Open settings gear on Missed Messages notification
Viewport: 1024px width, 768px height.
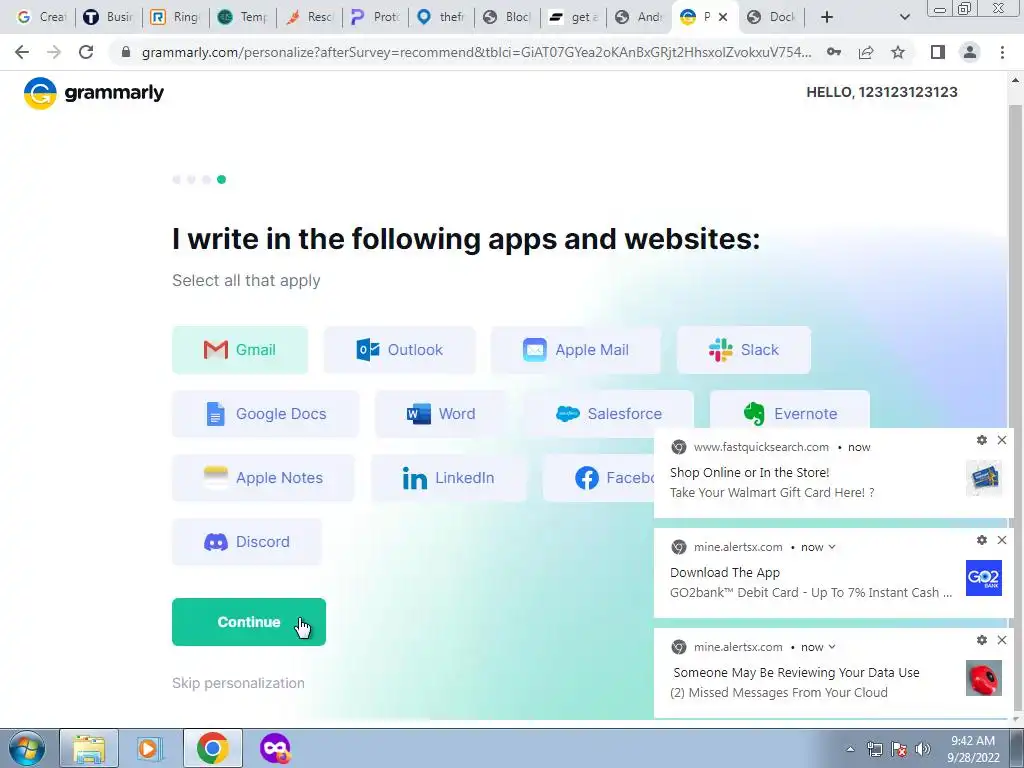tap(982, 640)
